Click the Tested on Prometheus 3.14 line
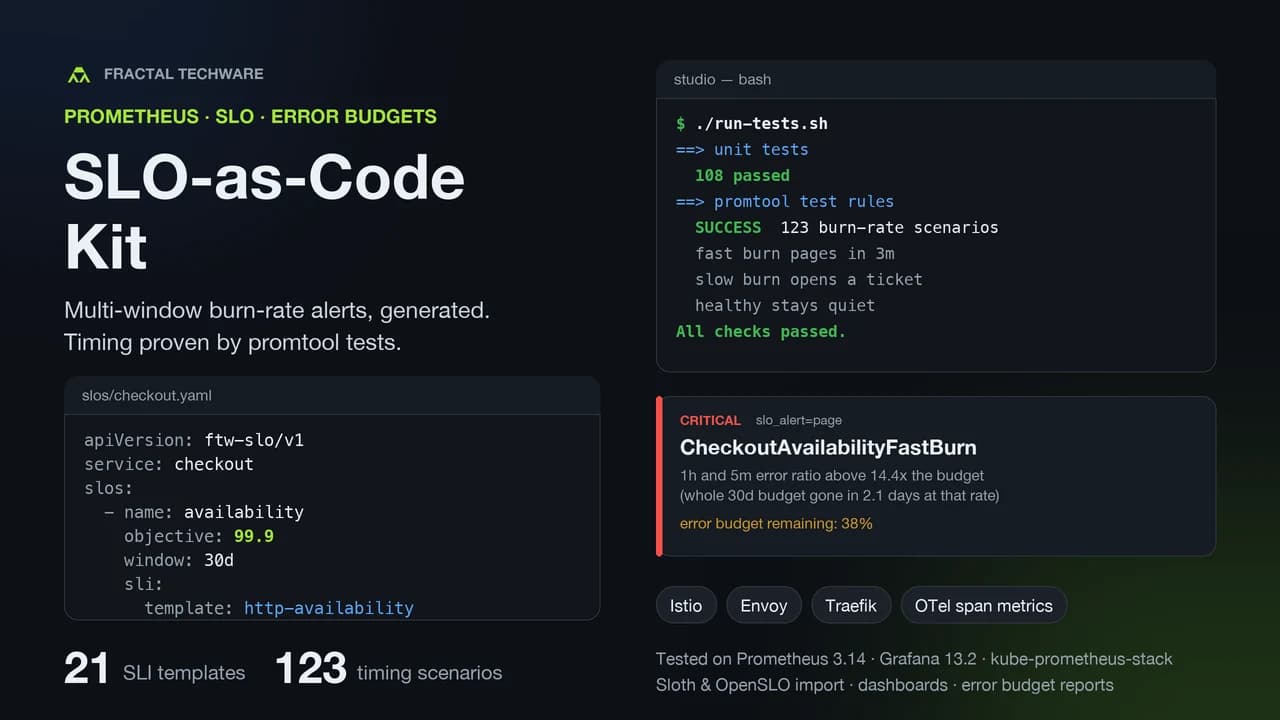Viewport: 1280px width, 720px height. [914, 659]
